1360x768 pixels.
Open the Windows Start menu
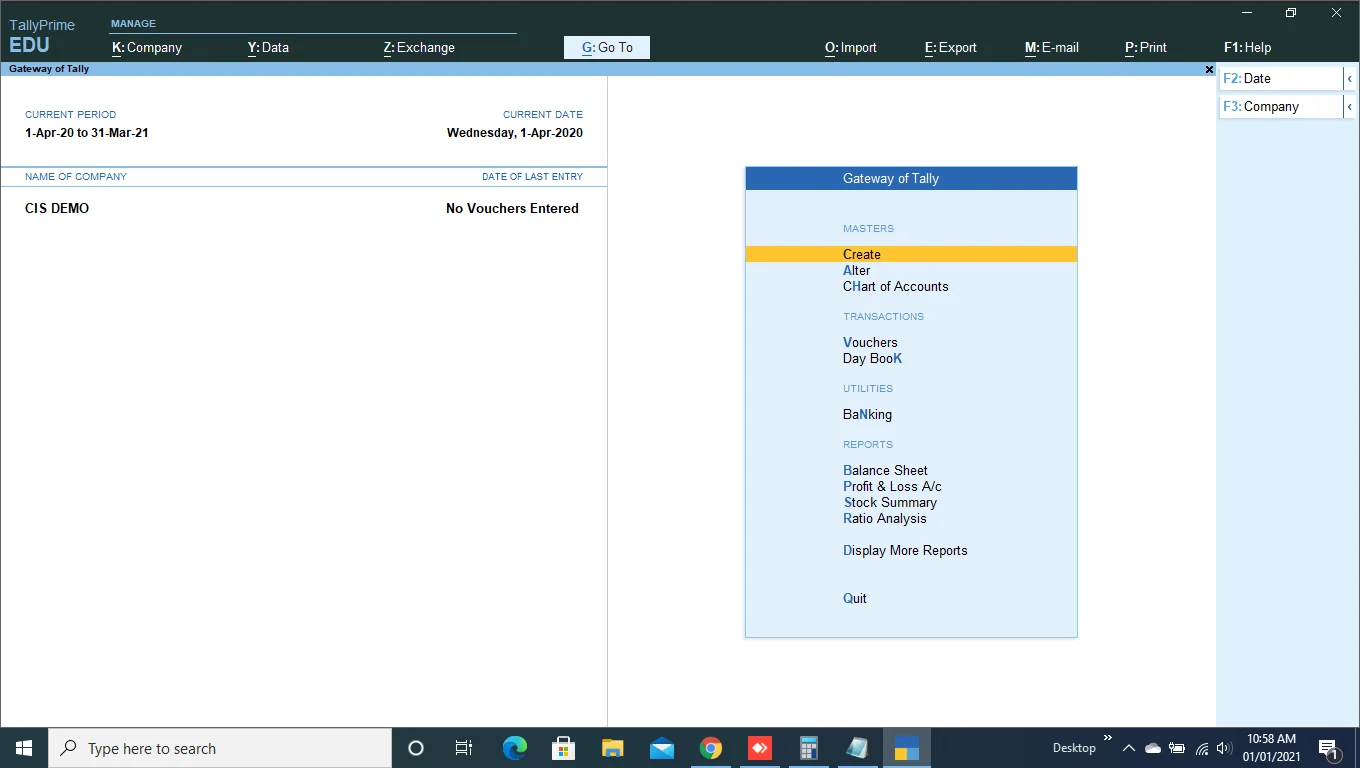click(24, 748)
